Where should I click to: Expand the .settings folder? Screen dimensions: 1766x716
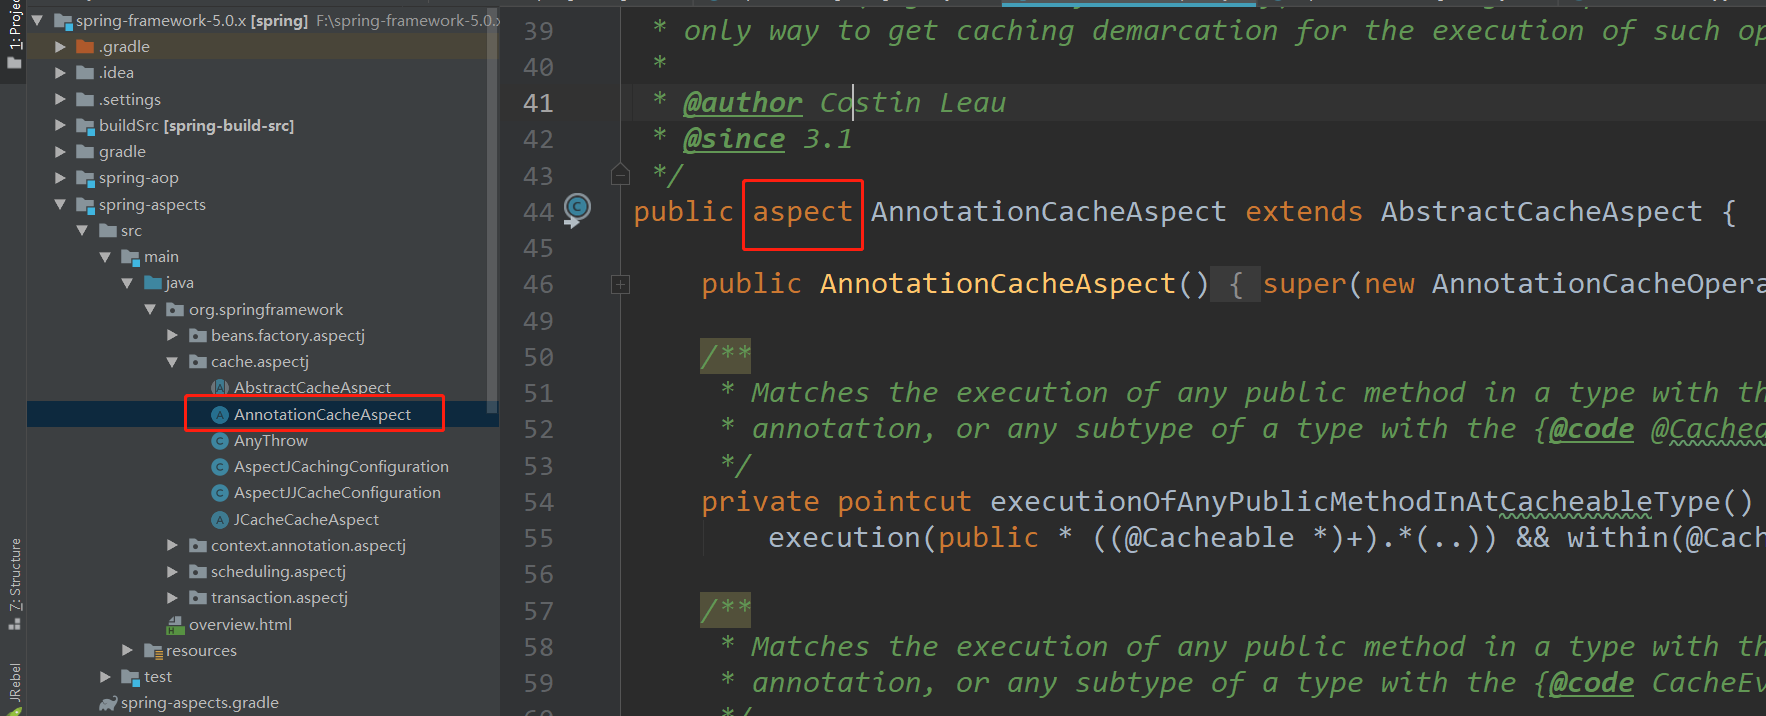click(60, 99)
